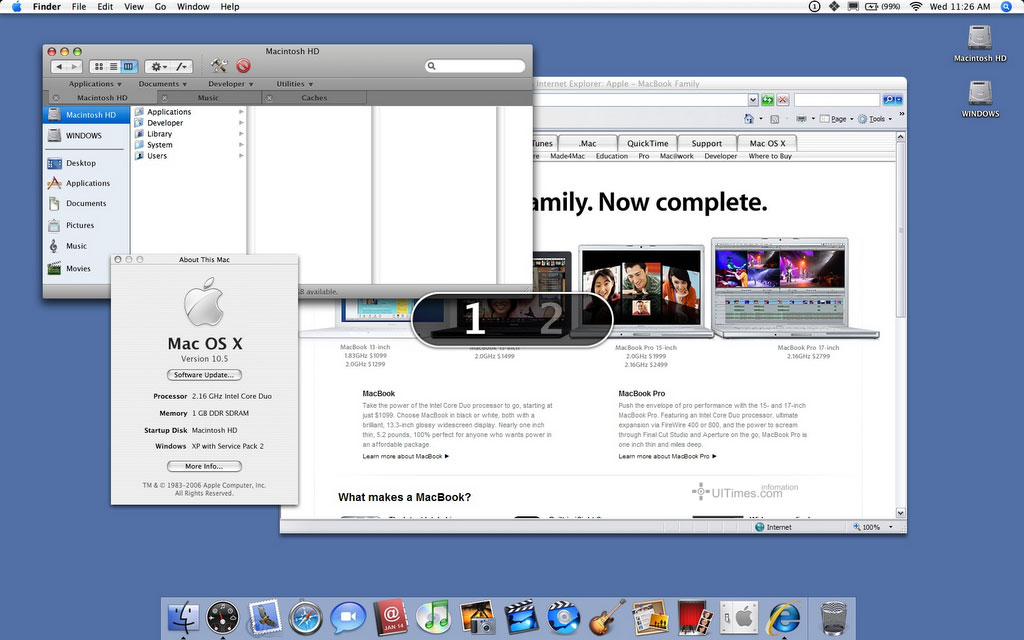The height and width of the screenshot is (640, 1024).
Task: Click the Software Update button
Action: [204, 375]
